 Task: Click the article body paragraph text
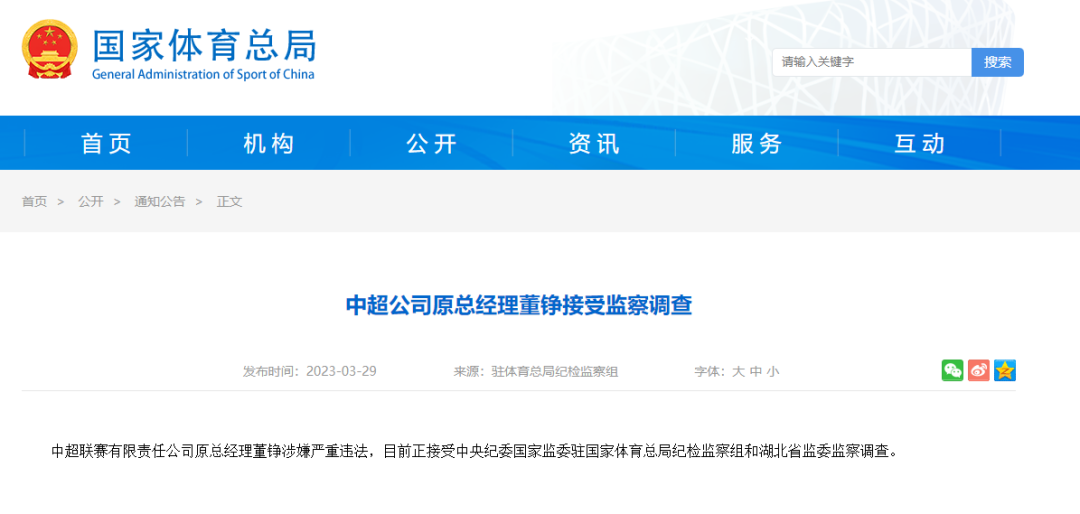click(475, 452)
